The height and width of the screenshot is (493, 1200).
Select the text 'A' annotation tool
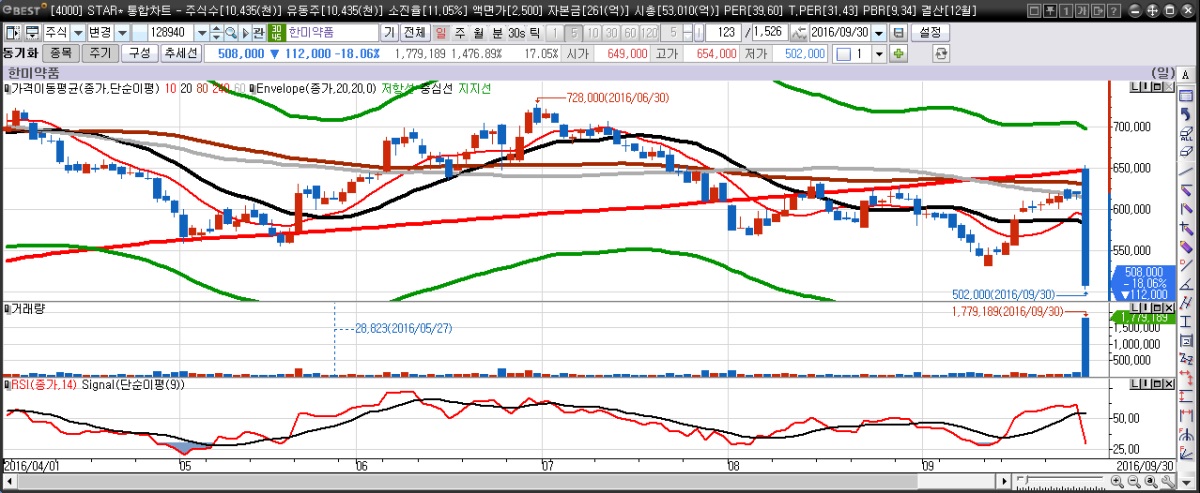1185,75
